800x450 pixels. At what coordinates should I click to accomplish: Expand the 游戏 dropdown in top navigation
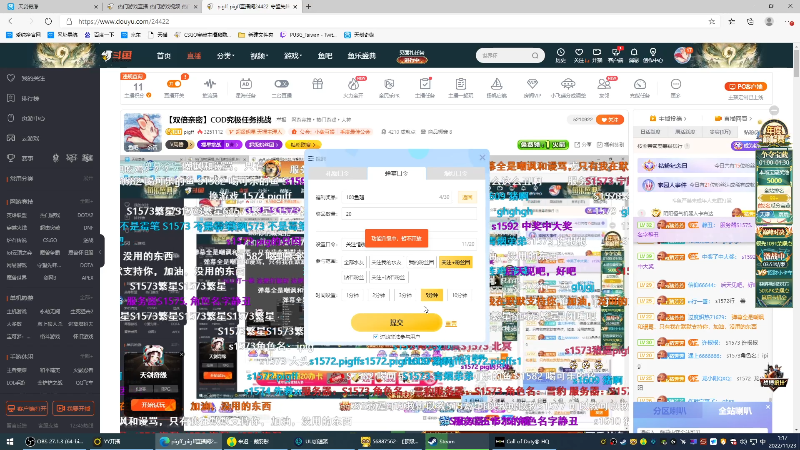pyautogui.click(x=293, y=56)
